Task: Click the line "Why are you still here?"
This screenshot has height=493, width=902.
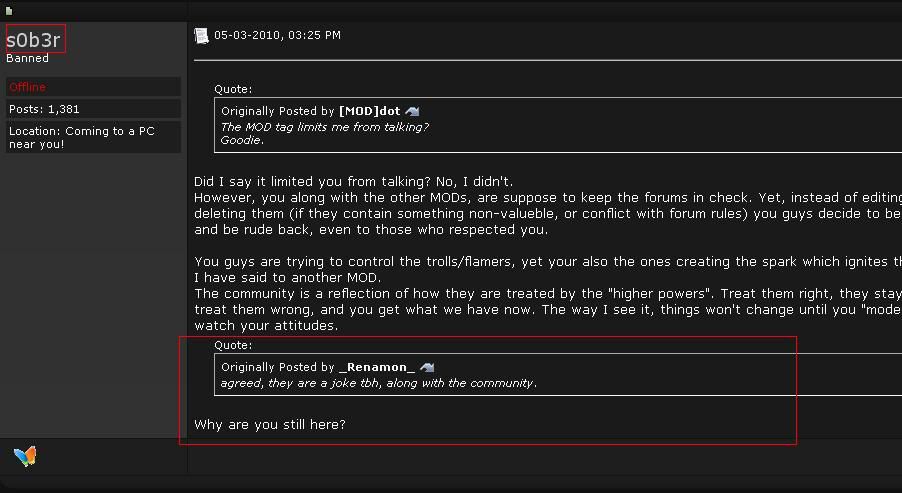Action: click(270, 425)
